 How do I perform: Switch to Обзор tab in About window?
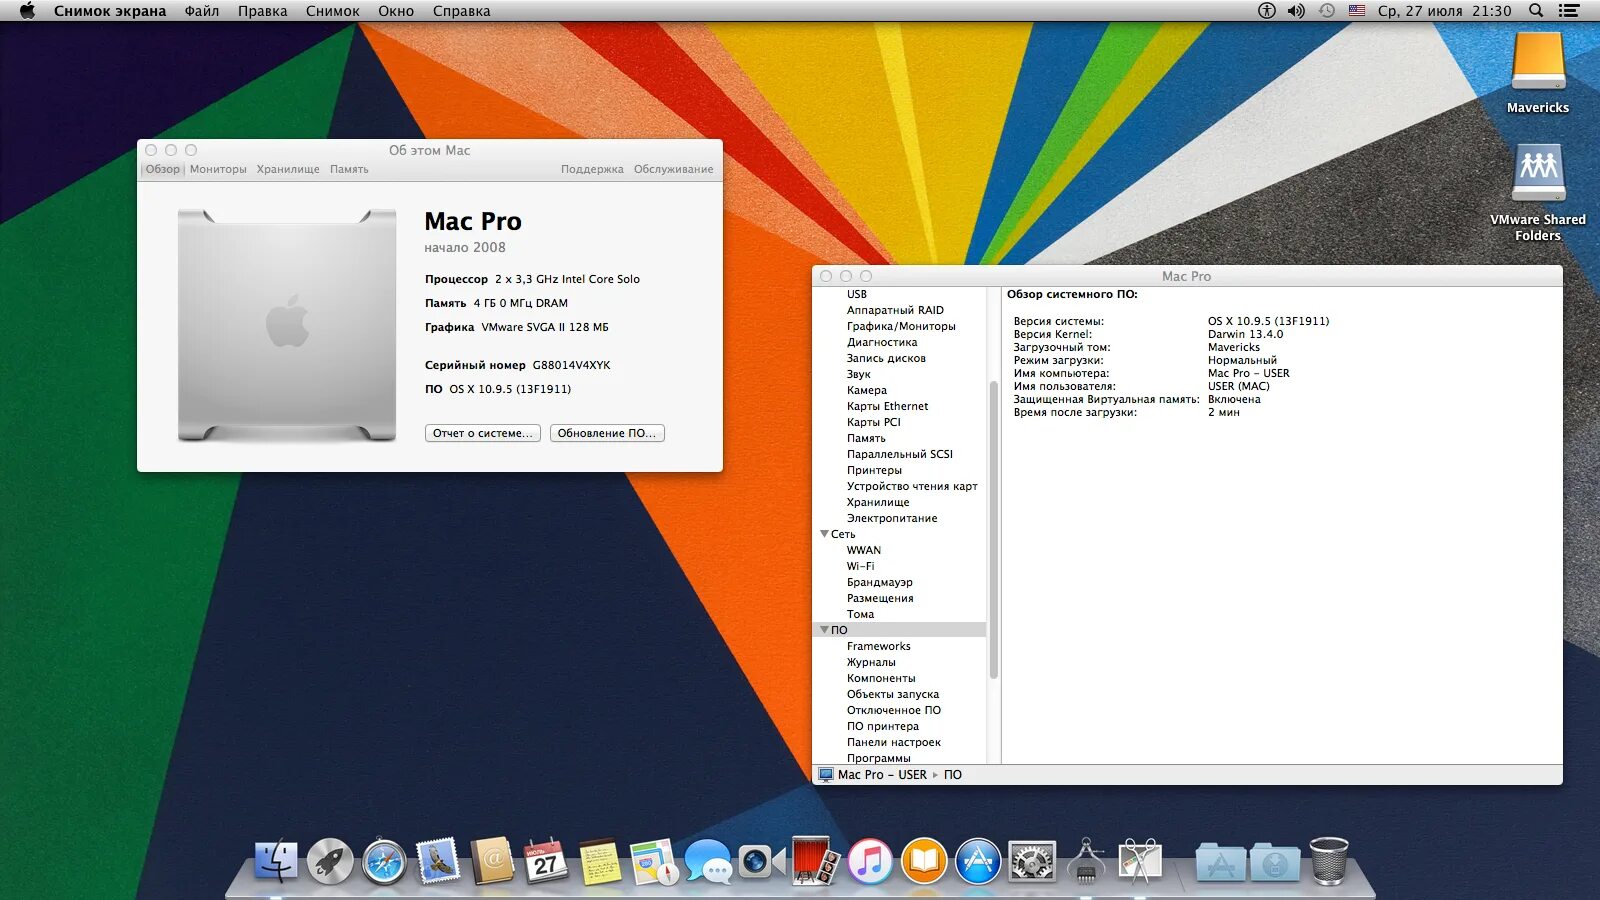click(x=163, y=169)
